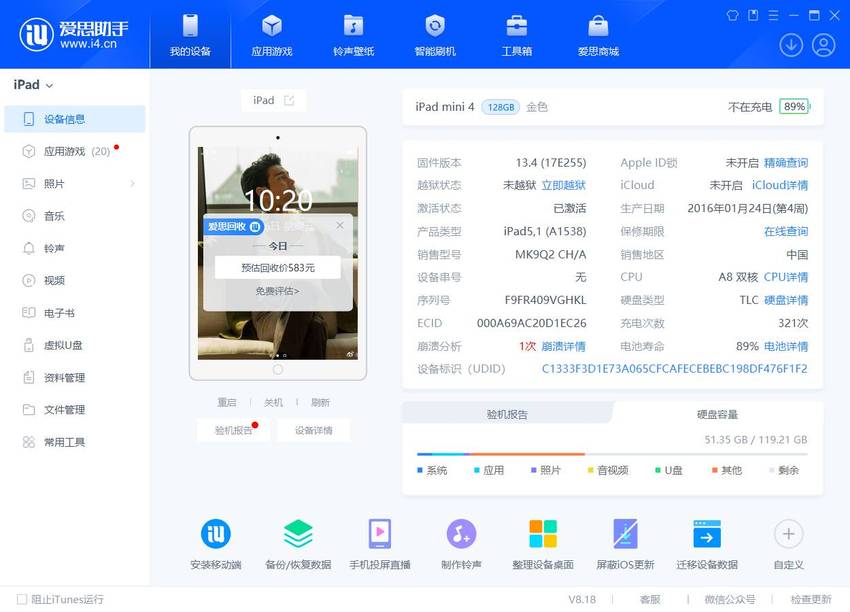
Task: Open 工具箱 top navigation tab
Action: 517,35
